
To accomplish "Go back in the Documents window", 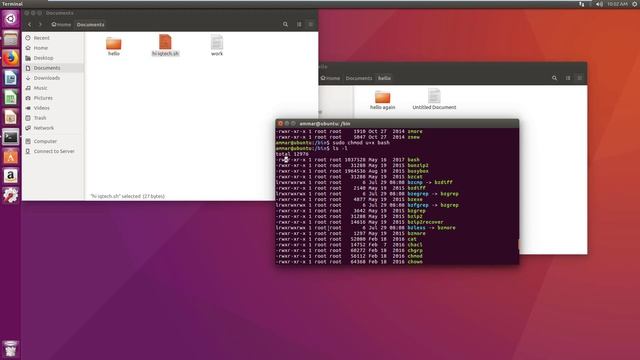I will tap(30, 24).
